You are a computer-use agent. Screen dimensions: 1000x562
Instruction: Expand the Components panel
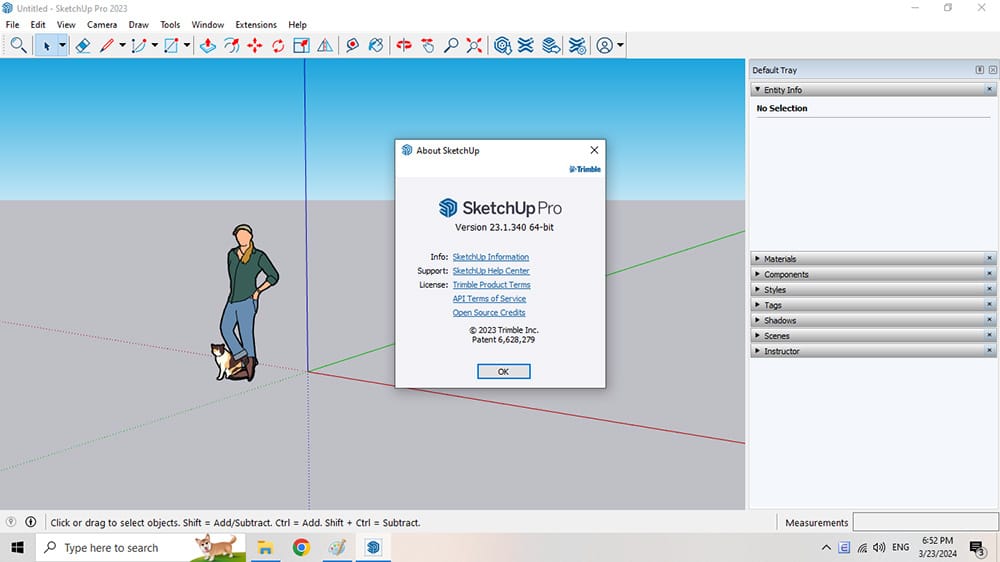(x=758, y=274)
